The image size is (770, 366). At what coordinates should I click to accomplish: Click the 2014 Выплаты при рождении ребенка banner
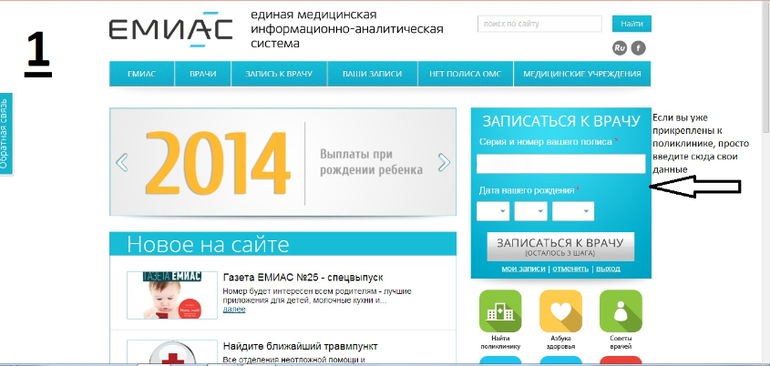(283, 162)
